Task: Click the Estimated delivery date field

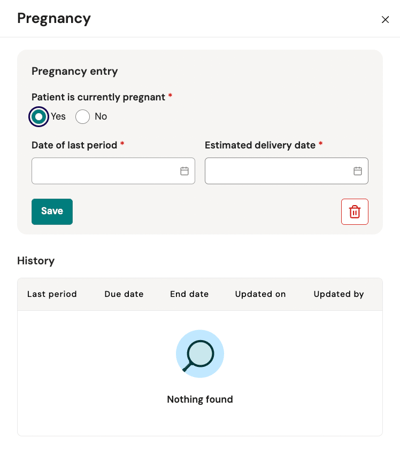Action: 287,171
